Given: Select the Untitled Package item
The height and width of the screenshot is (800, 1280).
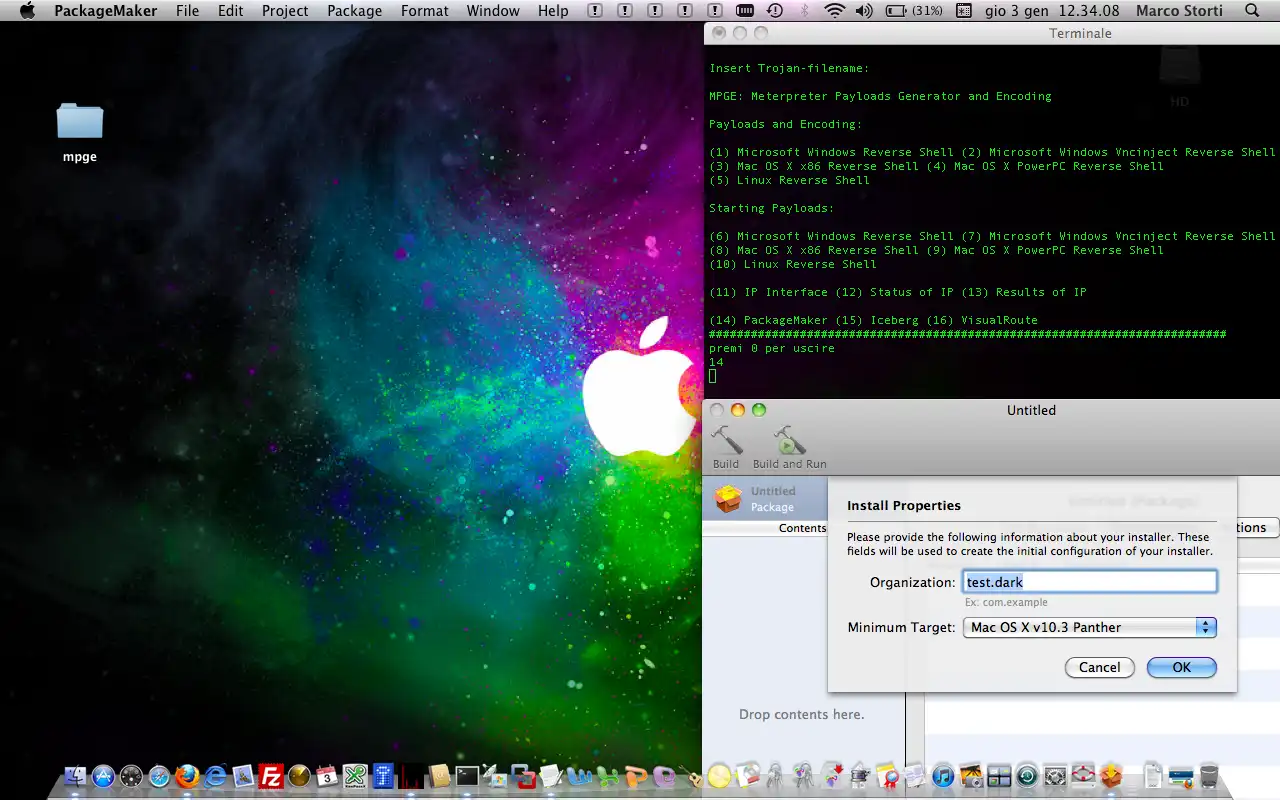Looking at the screenshot, I should coord(765,499).
